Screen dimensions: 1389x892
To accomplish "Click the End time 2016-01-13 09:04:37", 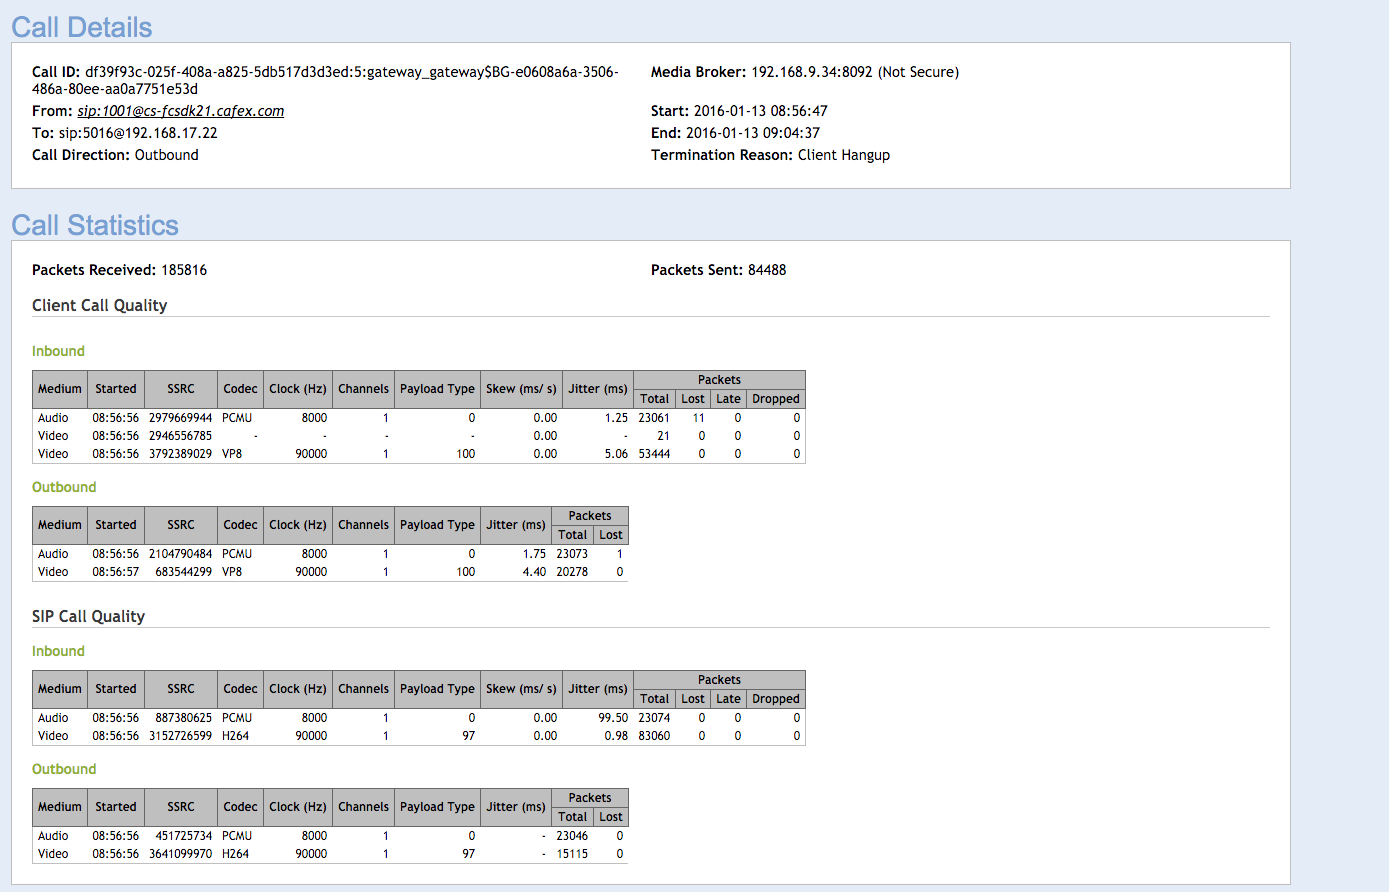I will pyautogui.click(x=753, y=133).
